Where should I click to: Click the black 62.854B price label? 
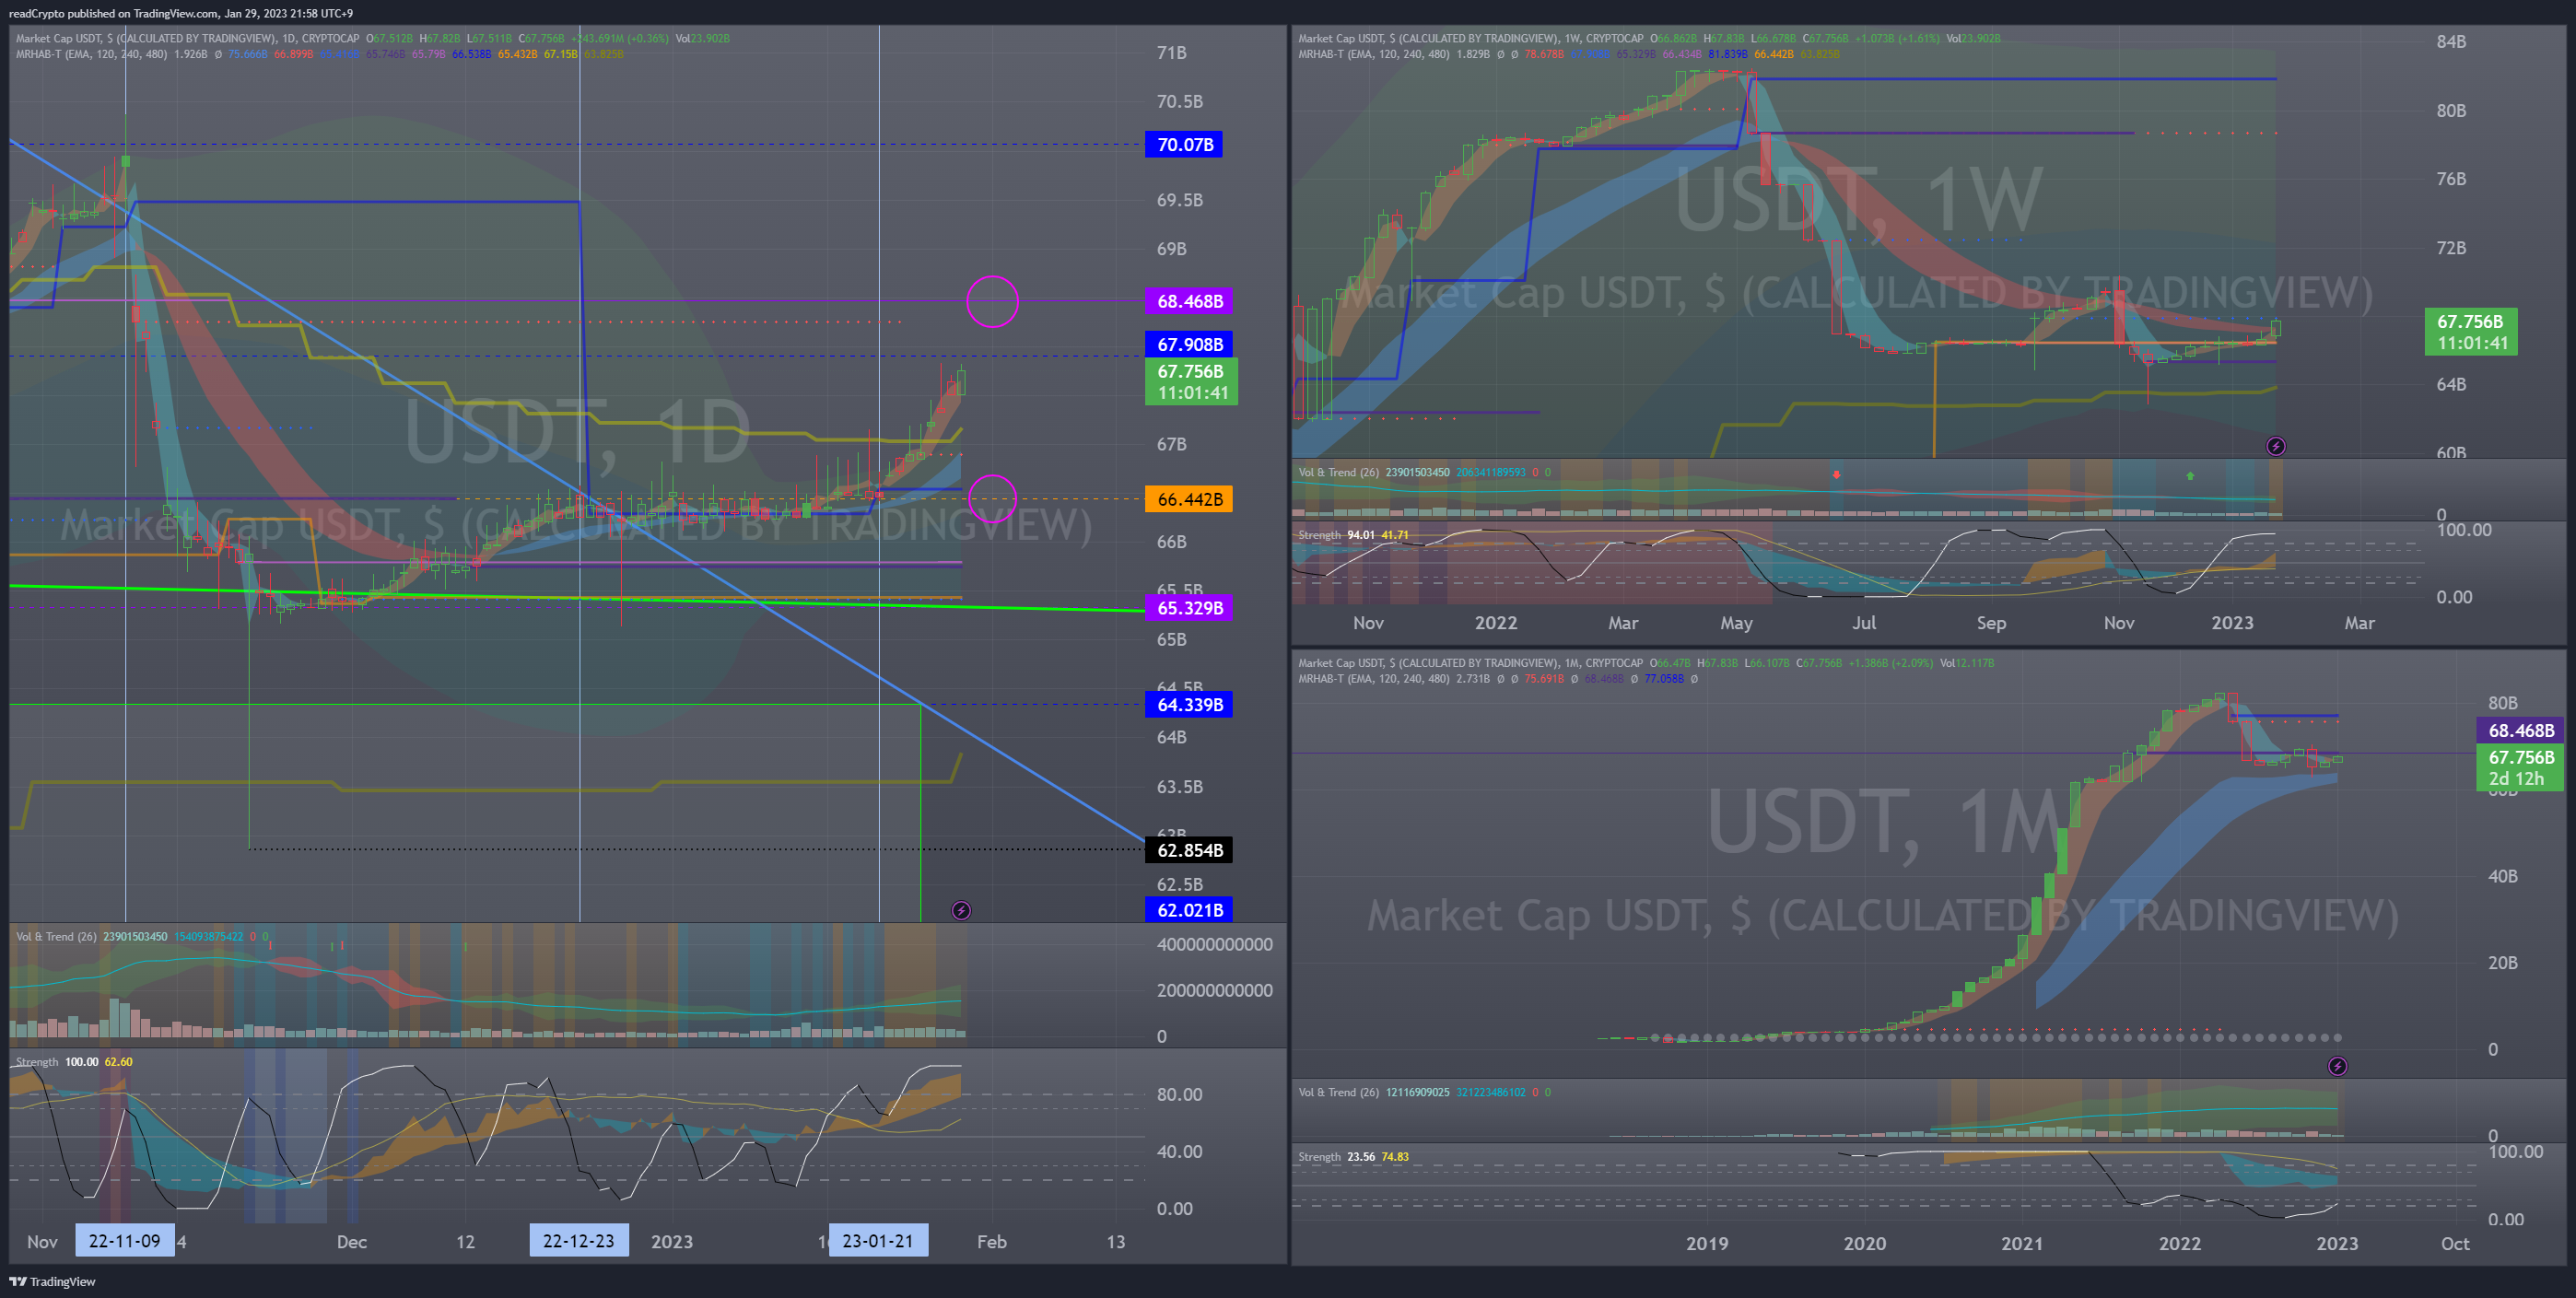pyautogui.click(x=1189, y=850)
